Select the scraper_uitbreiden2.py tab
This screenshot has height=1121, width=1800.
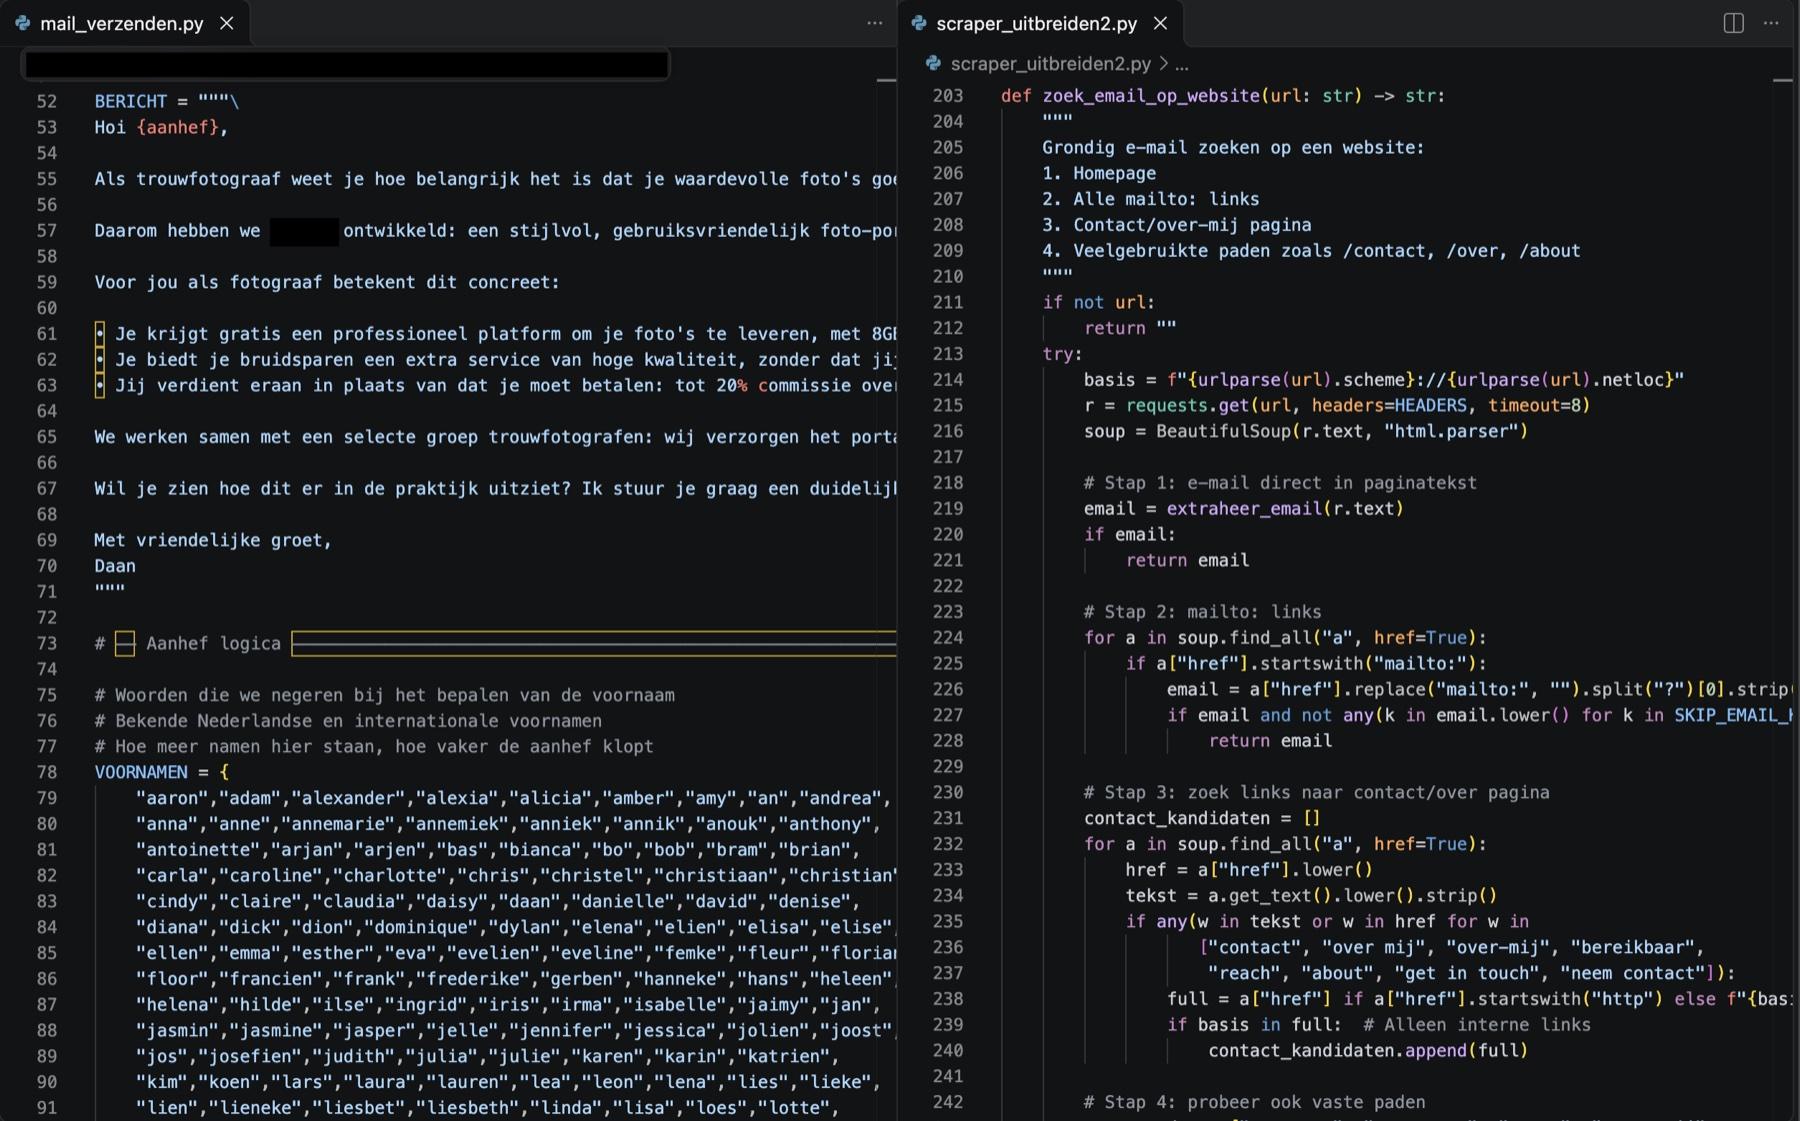(x=1036, y=23)
